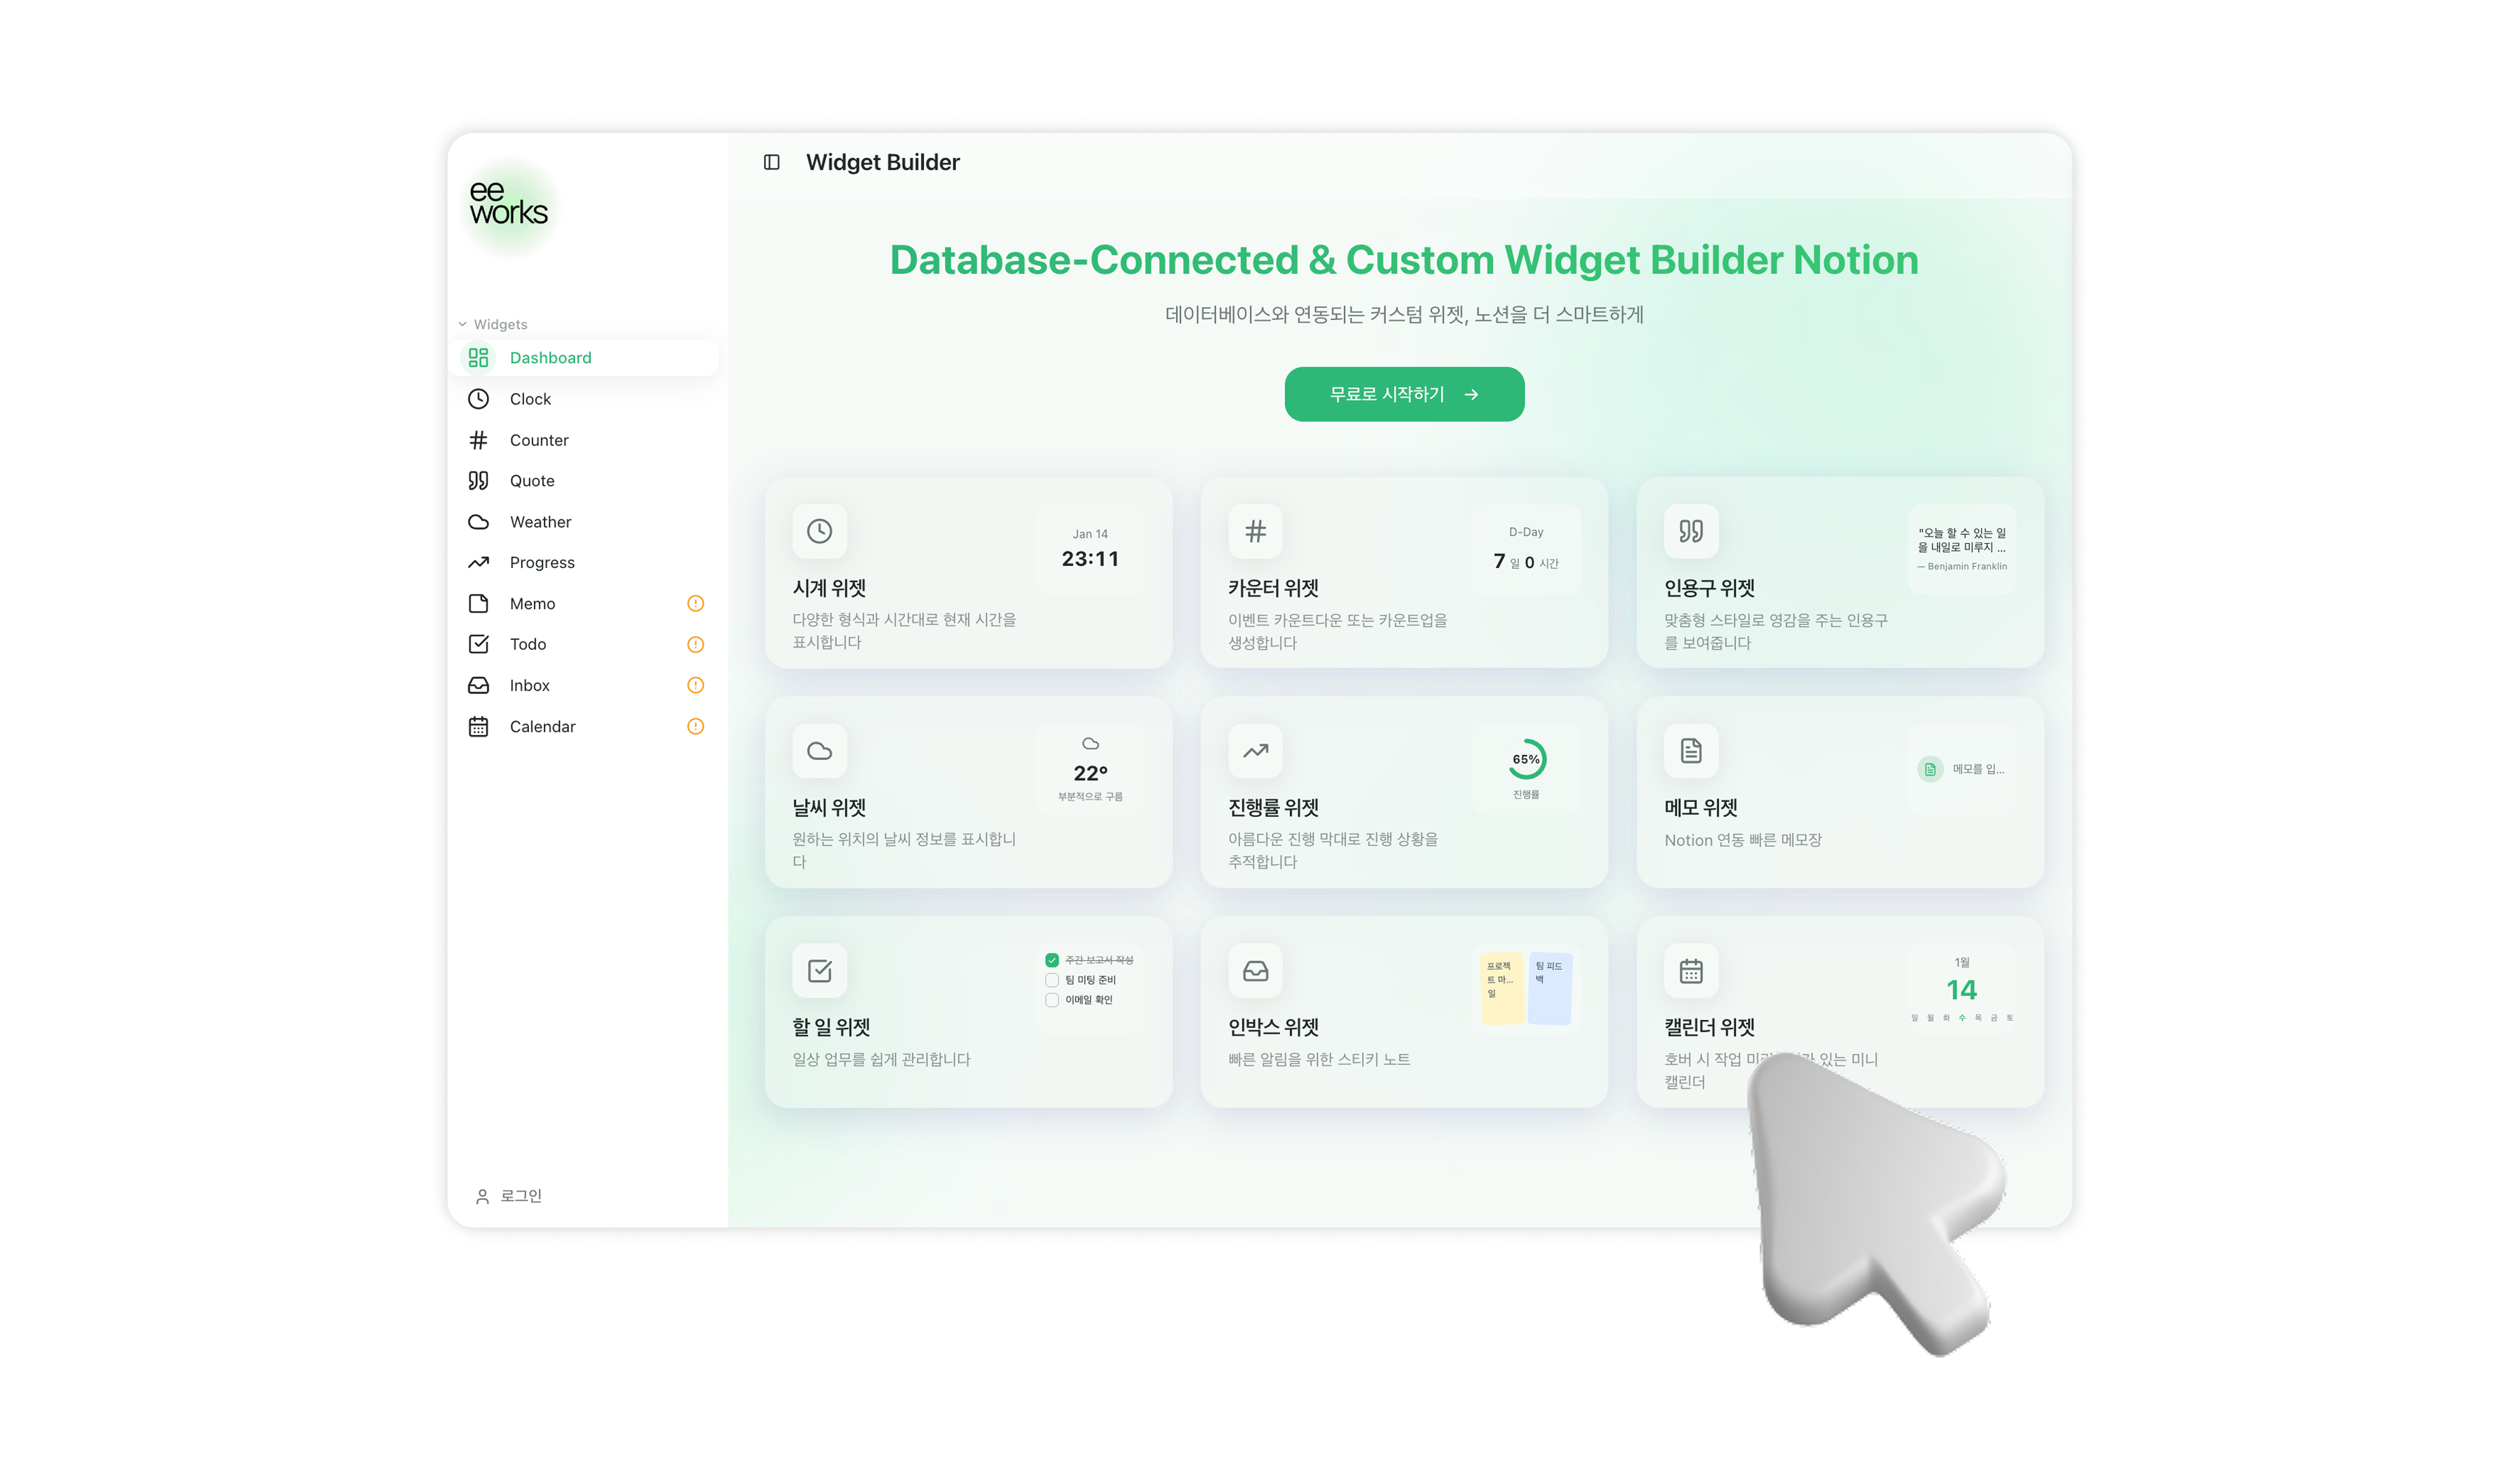The image size is (2520, 1464).
Task: Check the 이메일 확인 checkbox
Action: (x=1052, y=1000)
